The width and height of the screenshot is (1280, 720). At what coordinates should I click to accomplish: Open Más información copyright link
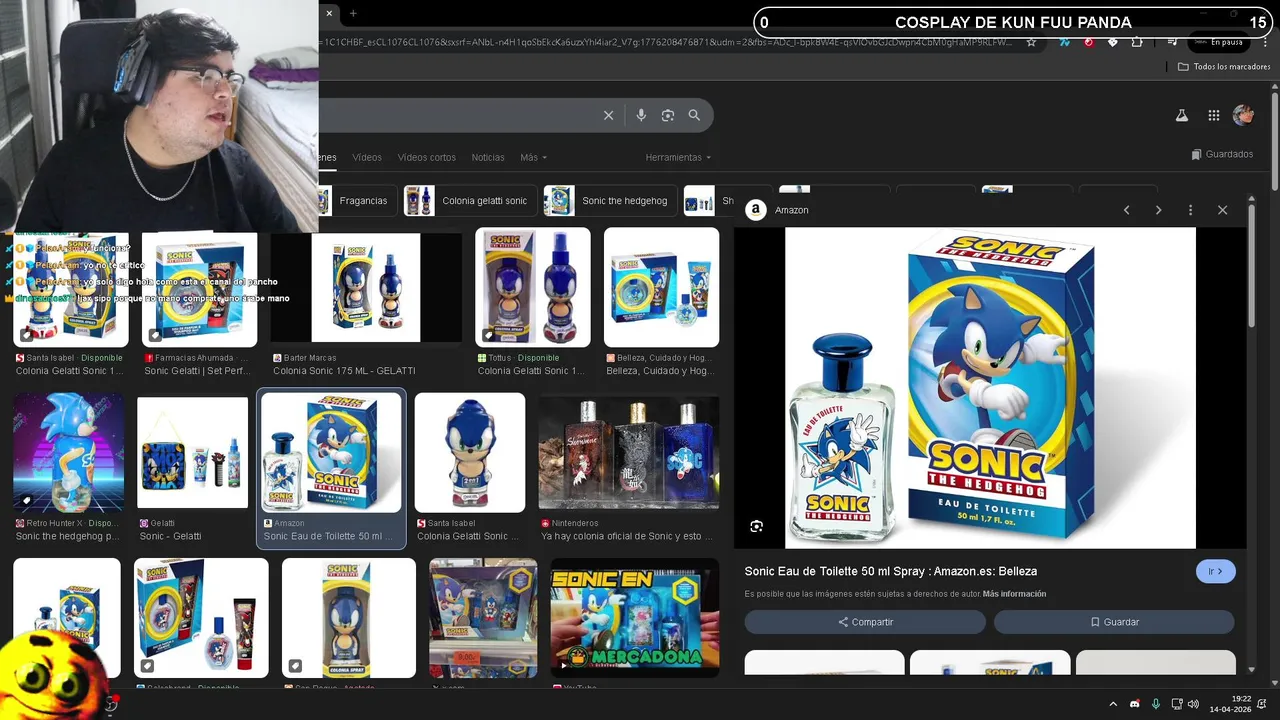coord(1014,594)
